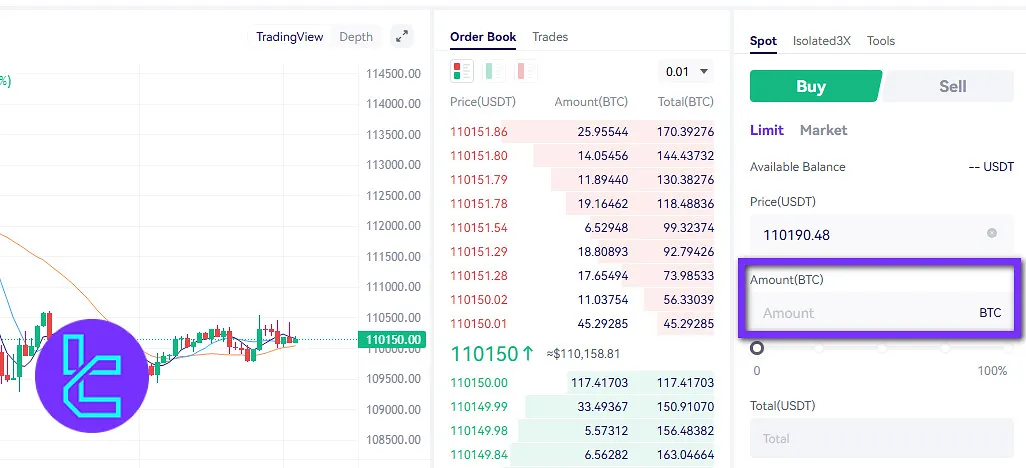
Task: Click the Amount BTC input field
Action: click(x=881, y=313)
